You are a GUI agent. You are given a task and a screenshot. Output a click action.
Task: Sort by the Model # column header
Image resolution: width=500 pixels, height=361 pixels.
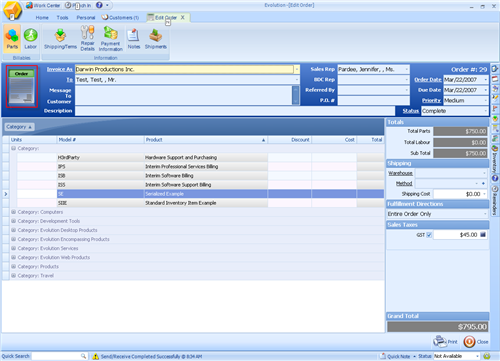pyautogui.click(x=100, y=140)
